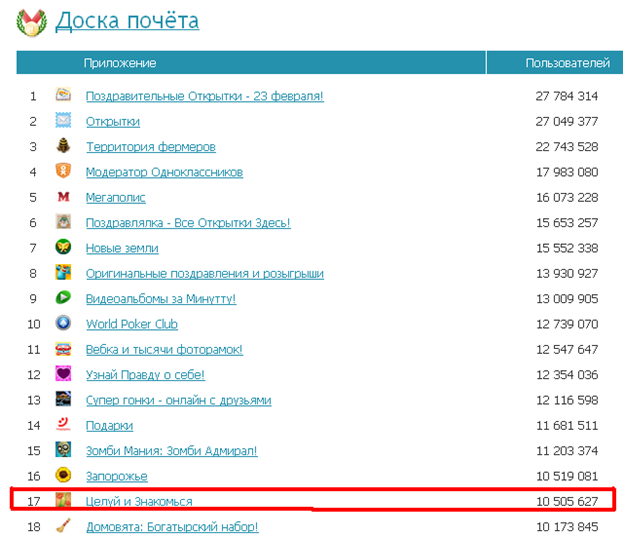
Task: Click the World Poker Club chip icon
Action: [x=63, y=323]
